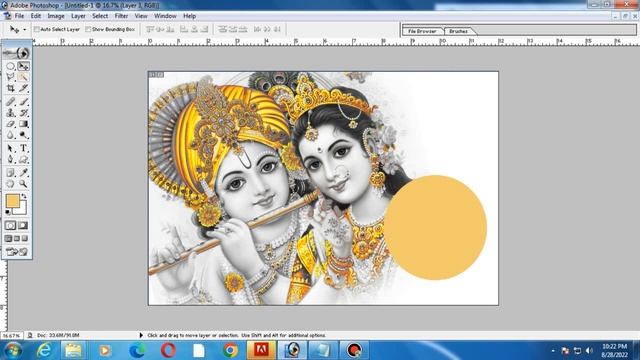Click the Adobe Online feather icon atop toolbox
Image resolution: width=640 pixels, height=360 pixels.
click(17, 53)
